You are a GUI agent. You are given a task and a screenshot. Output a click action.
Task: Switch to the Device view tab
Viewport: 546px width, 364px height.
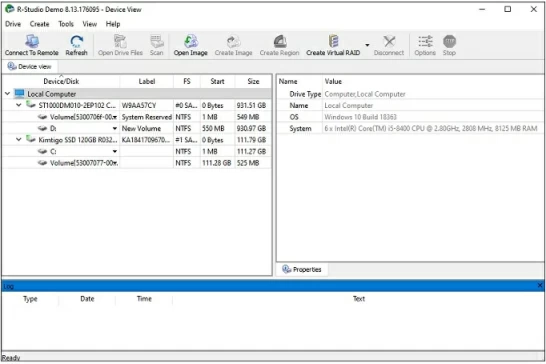point(30,66)
